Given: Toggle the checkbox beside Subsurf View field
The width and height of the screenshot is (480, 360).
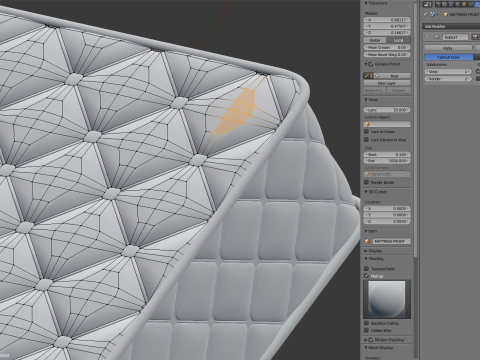Looking at the screenshot, I should [478, 71].
